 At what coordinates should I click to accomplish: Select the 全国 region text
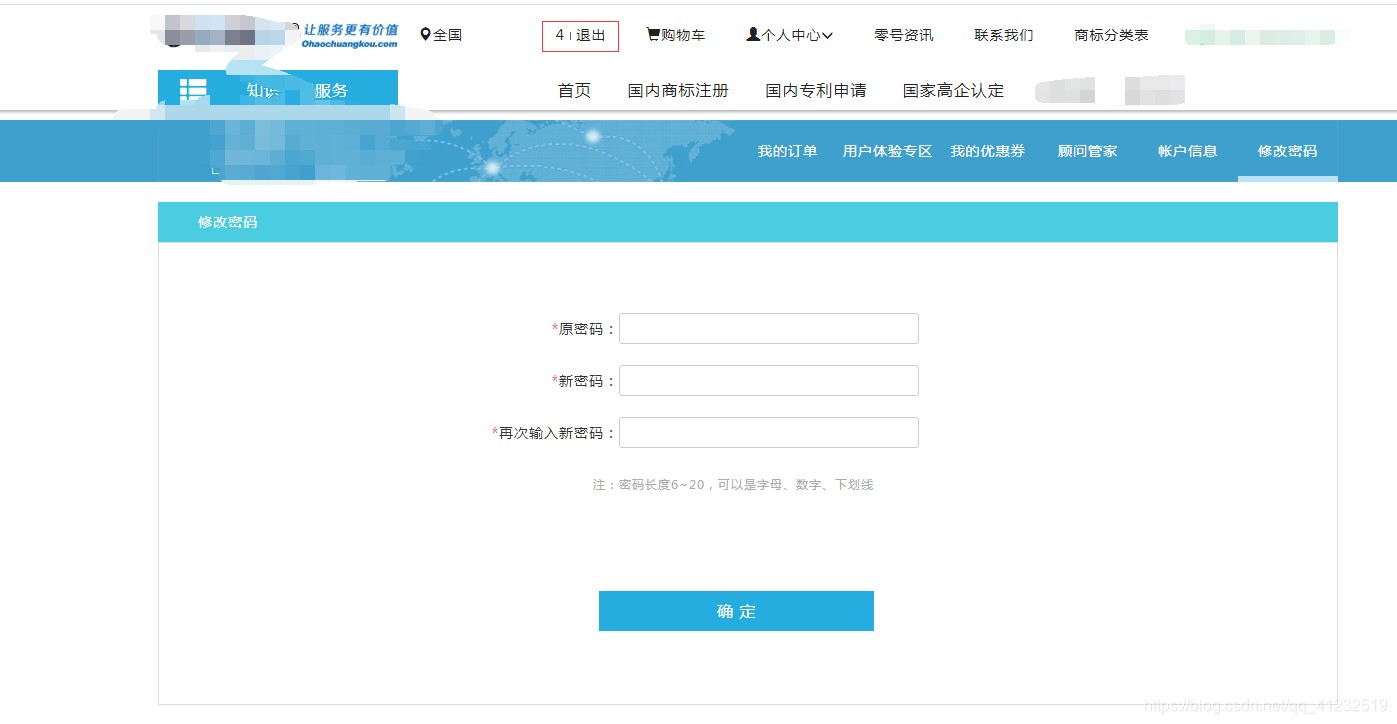447,35
